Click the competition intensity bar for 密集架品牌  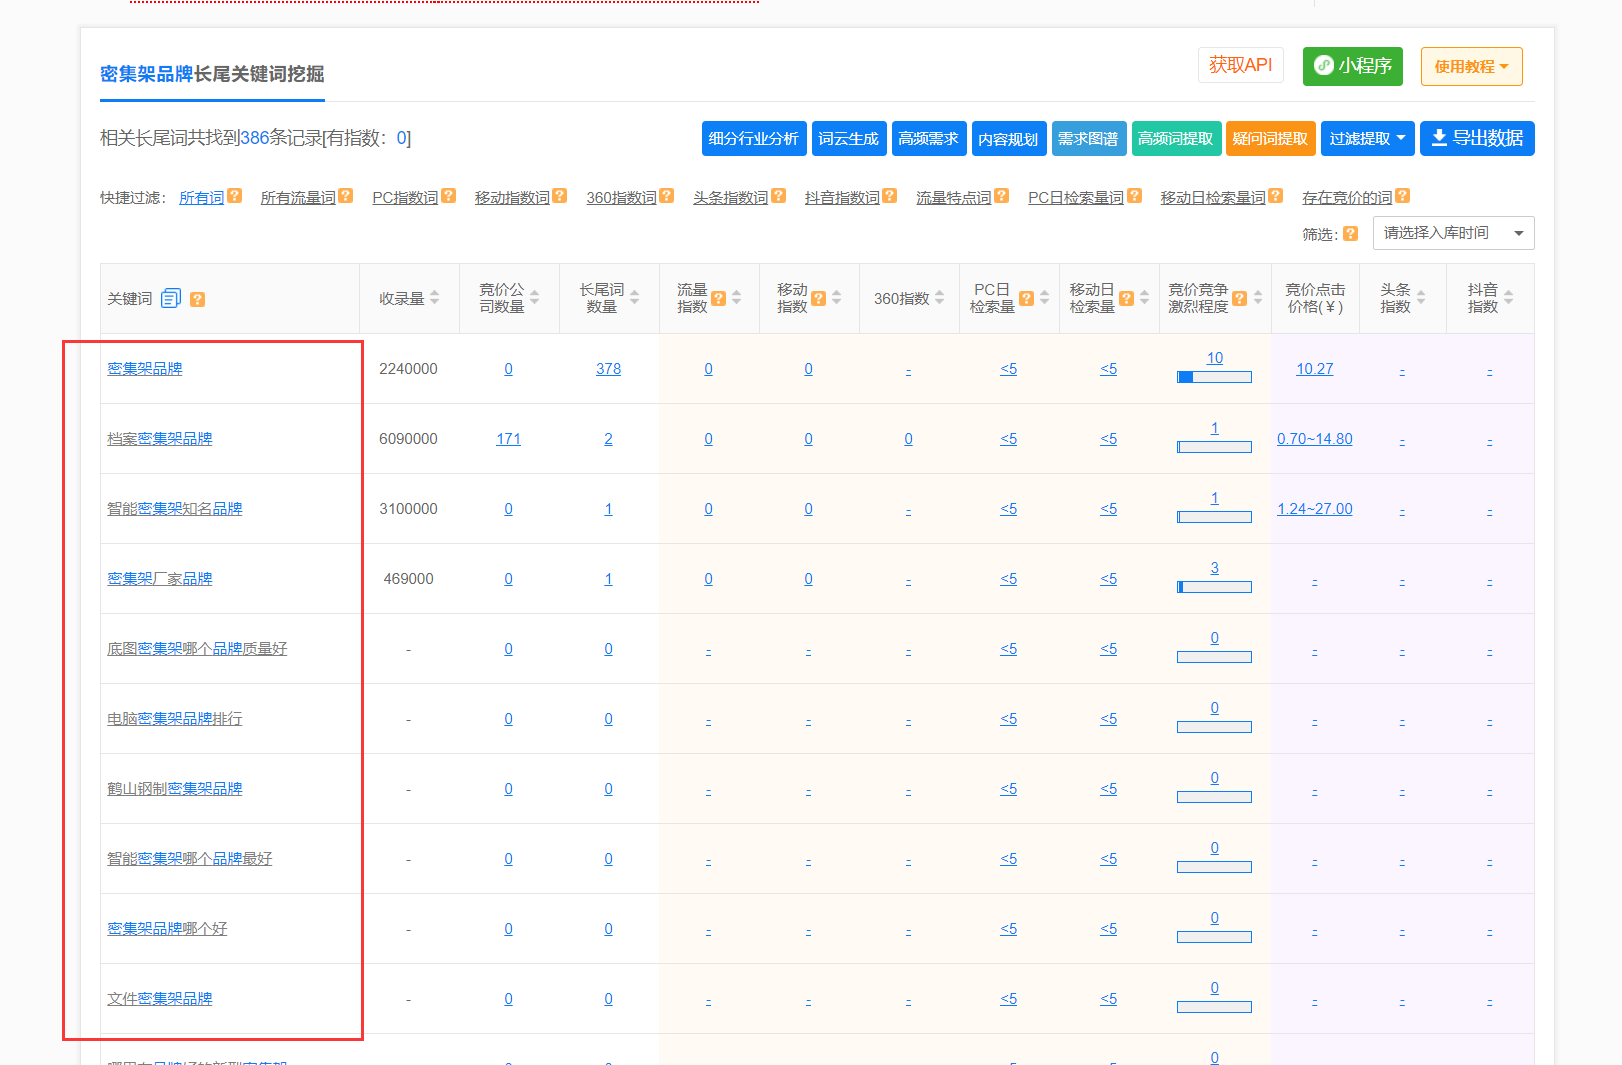(x=1214, y=377)
